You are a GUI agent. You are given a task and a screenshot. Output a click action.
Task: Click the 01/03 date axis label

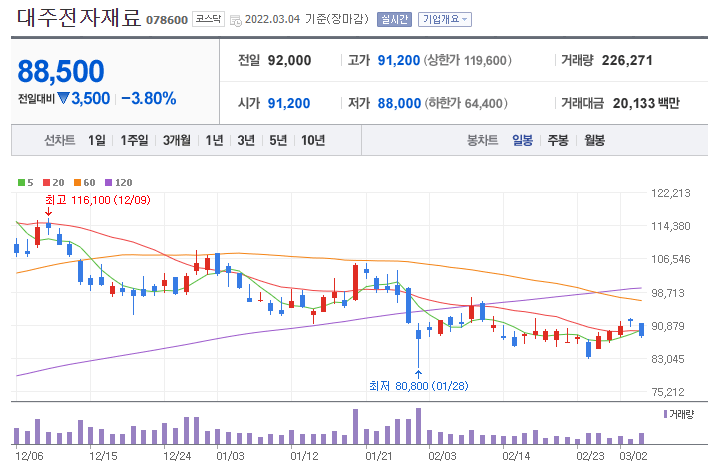(230, 456)
